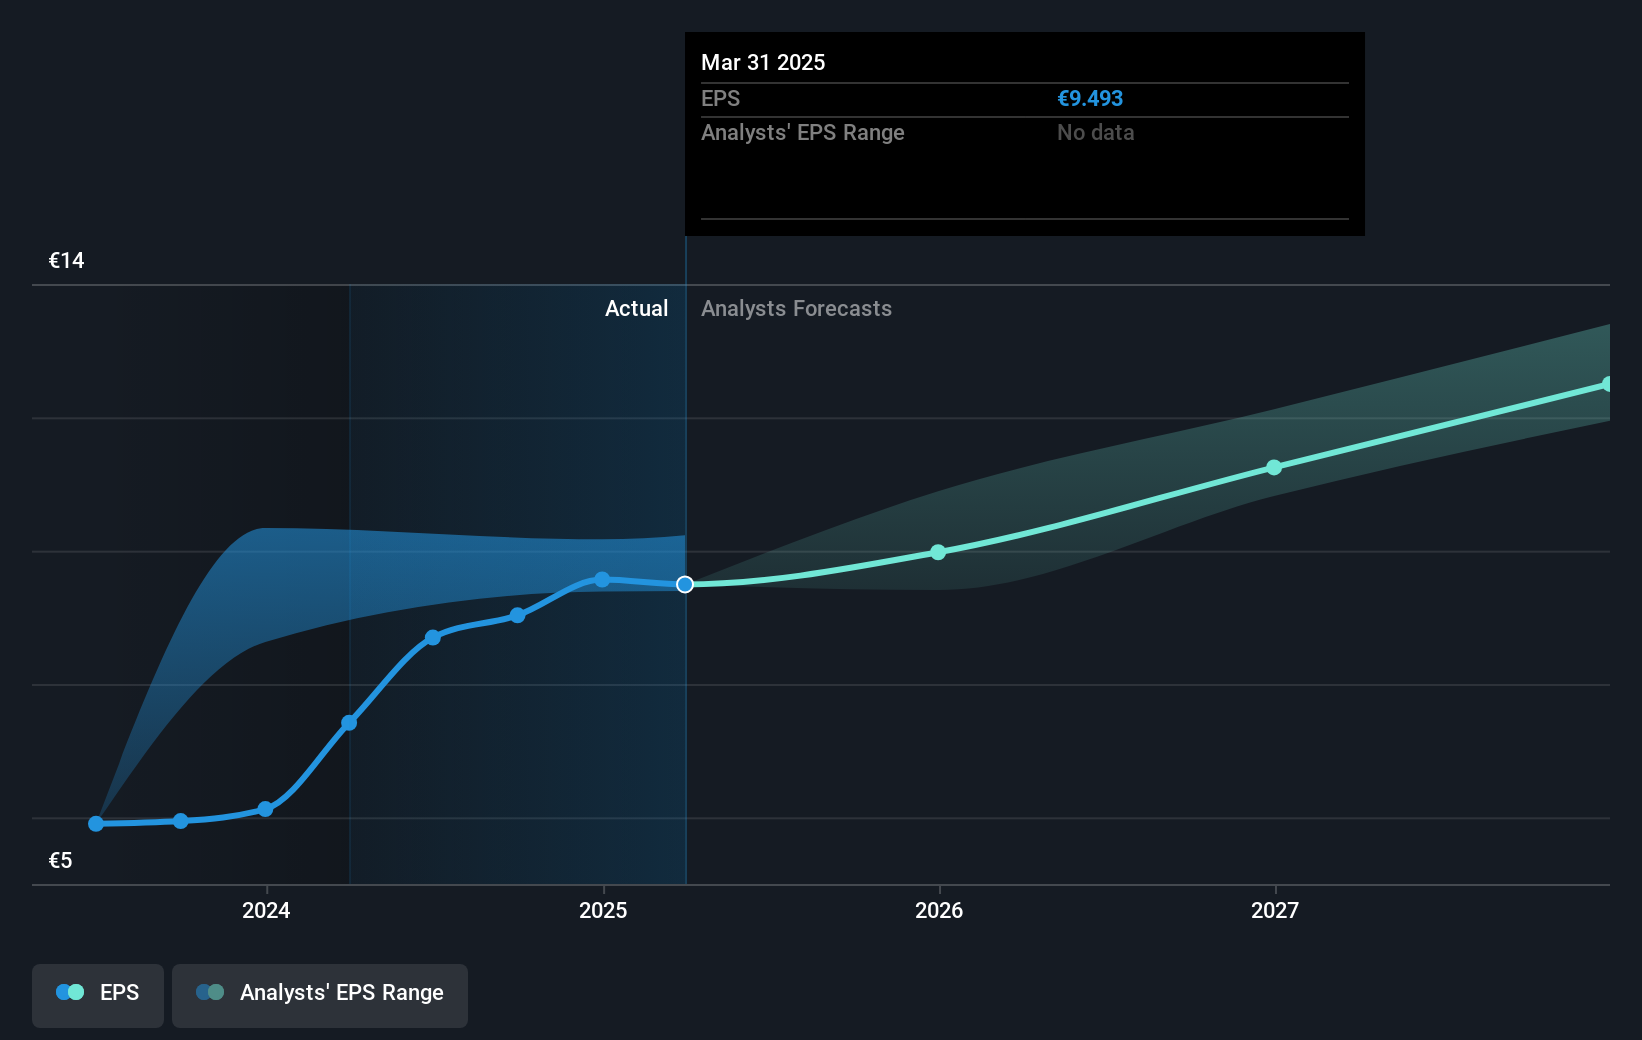Click the EPS legend color dots
The image size is (1642, 1040).
pos(70,992)
